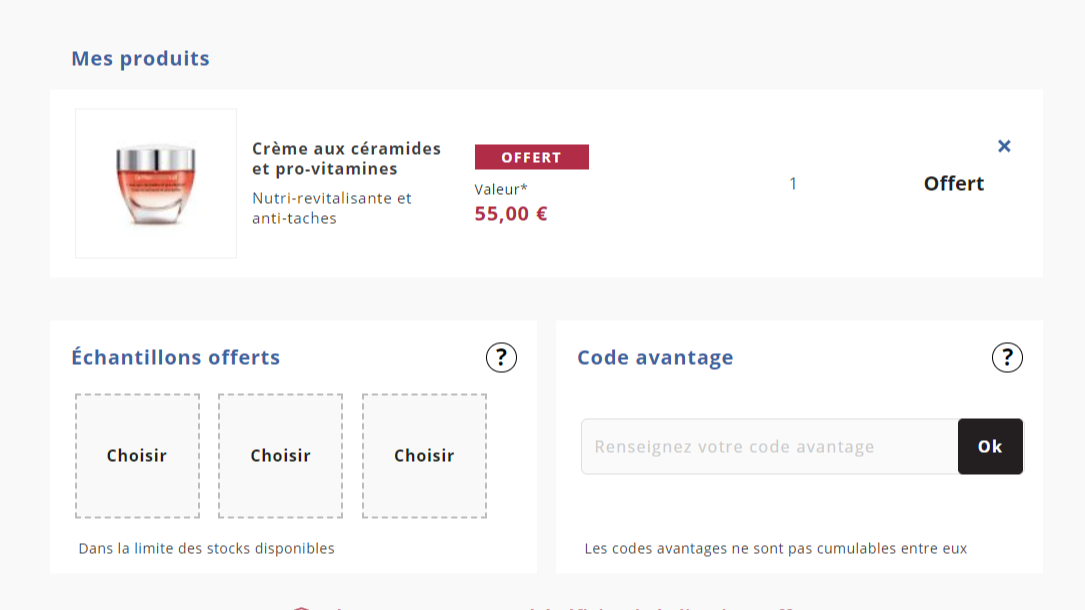This screenshot has height=610, width=1085.
Task: Click the bold Offert total text
Action: pos(953,184)
